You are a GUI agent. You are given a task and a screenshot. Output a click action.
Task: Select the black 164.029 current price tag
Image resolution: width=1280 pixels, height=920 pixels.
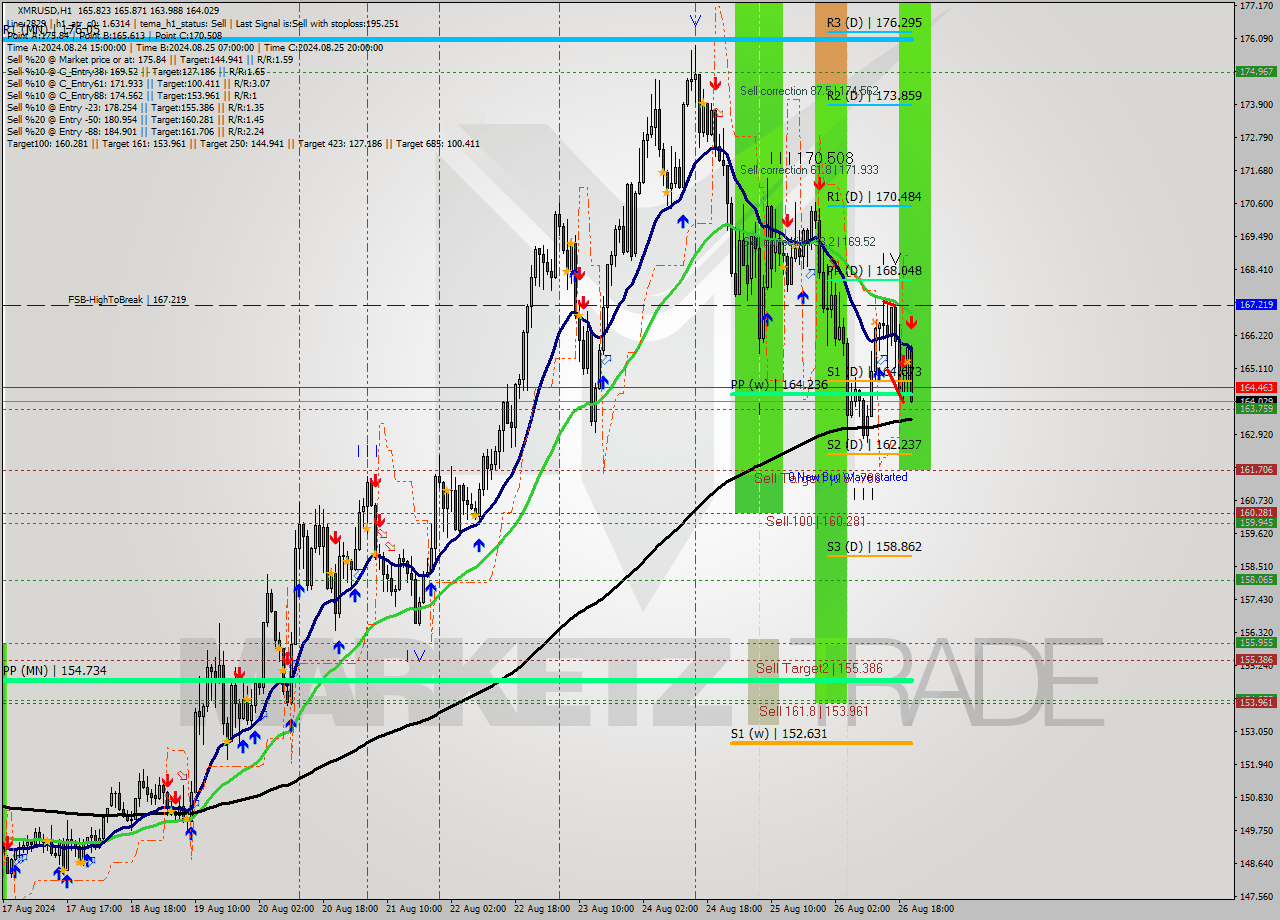pos(1255,400)
